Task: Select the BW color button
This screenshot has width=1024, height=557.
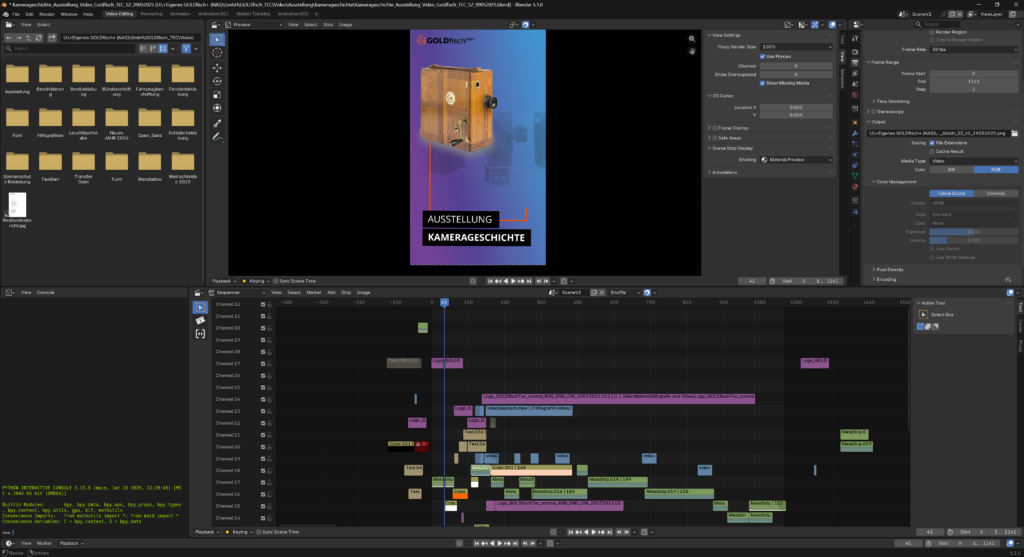Action: 952,170
